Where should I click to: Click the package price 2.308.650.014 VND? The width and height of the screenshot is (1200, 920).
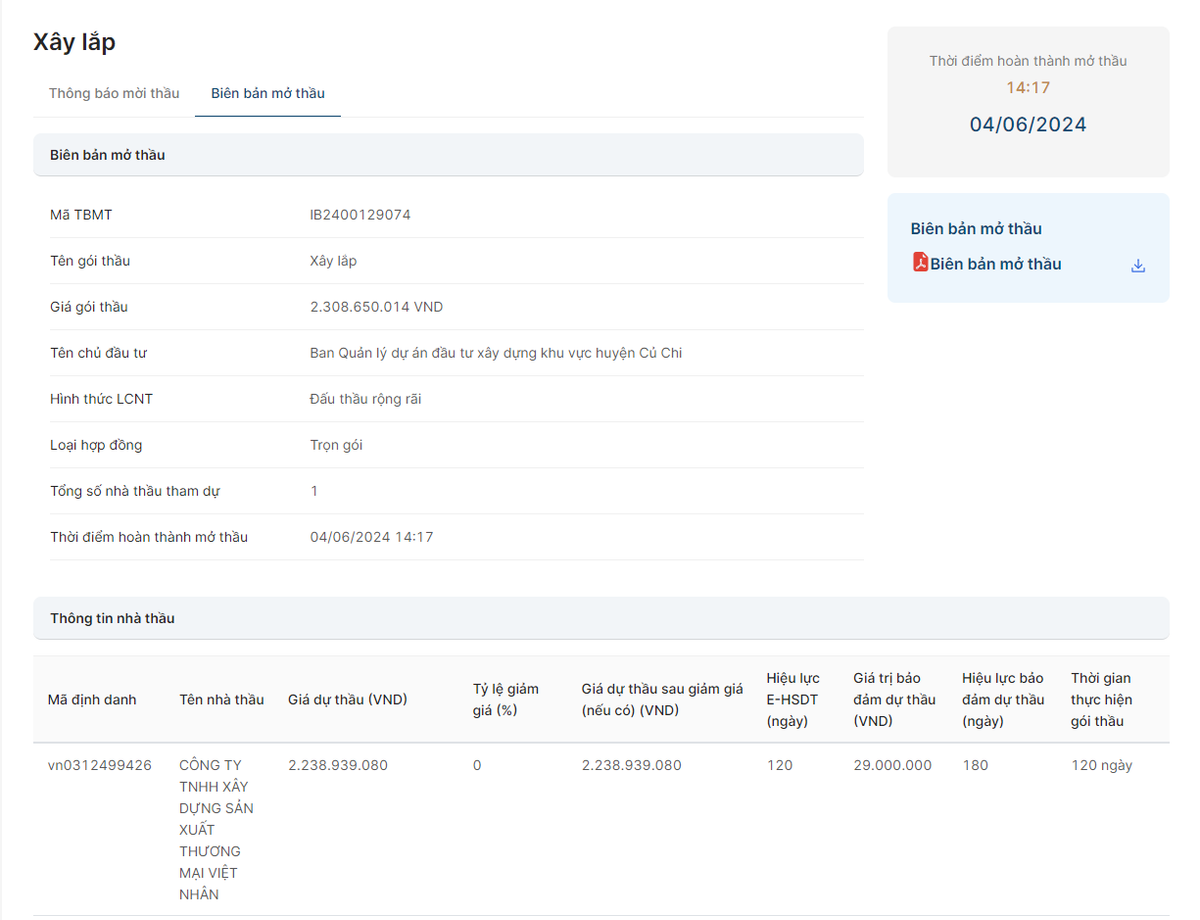click(376, 307)
